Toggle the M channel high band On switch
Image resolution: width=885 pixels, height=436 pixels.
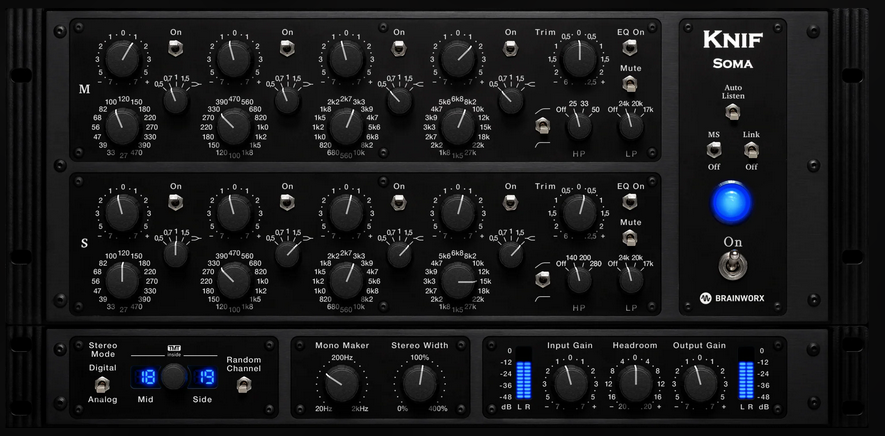pyautogui.click(x=511, y=48)
